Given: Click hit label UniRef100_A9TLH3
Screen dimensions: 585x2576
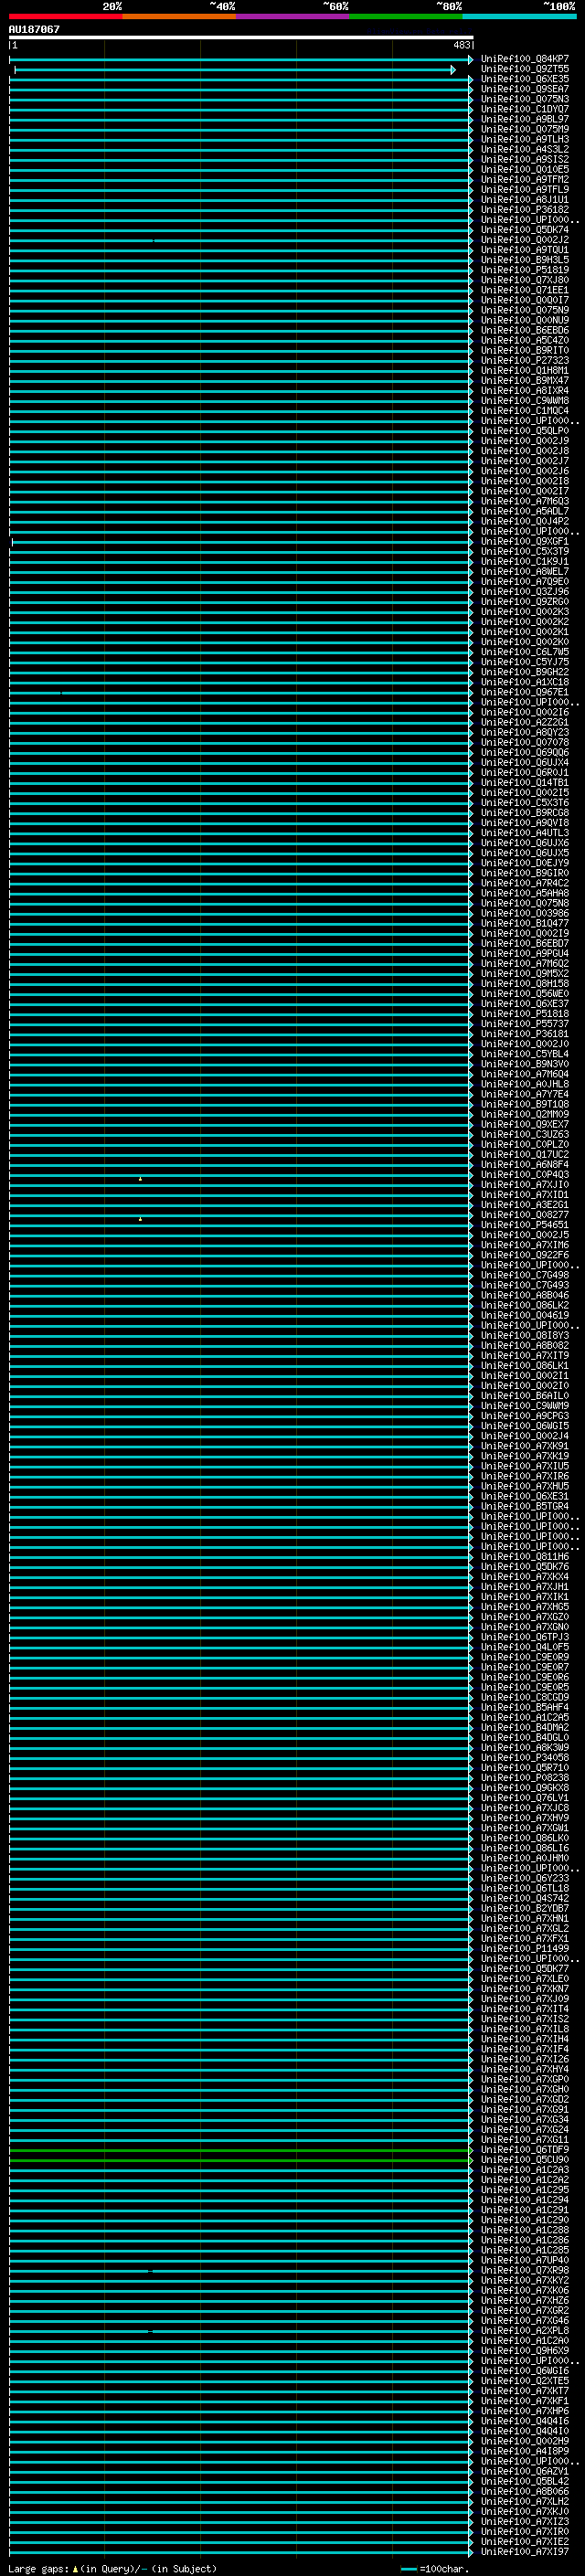Looking at the screenshot, I should tap(525, 139).
